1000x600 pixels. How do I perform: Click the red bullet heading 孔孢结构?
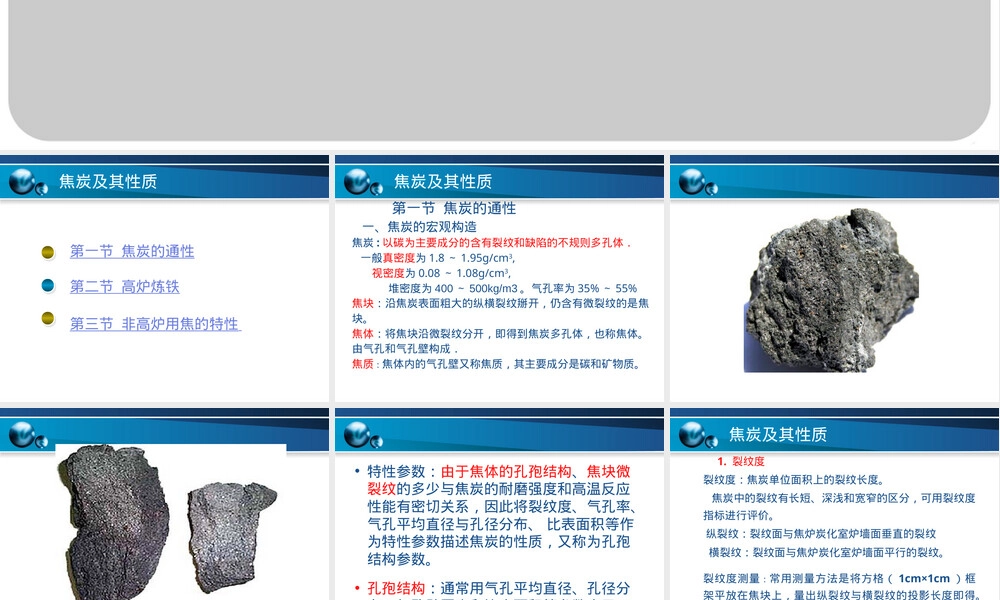click(396, 589)
